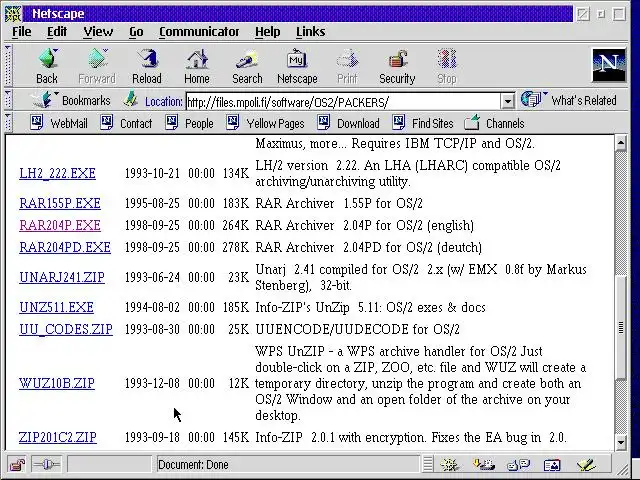
Task: Open the Location history dropdown arrow
Action: tap(507, 101)
